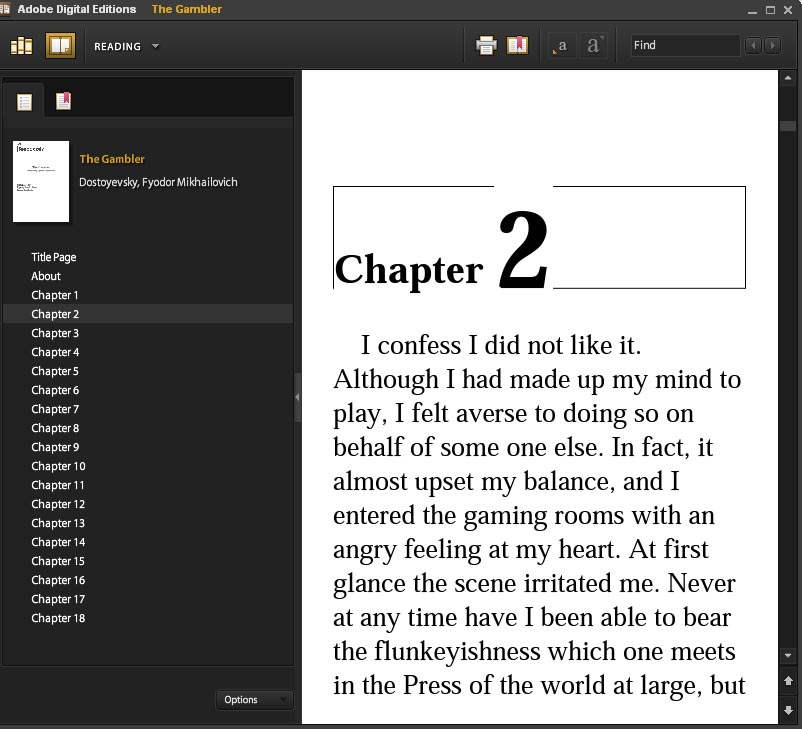Navigate to Chapter 15
802x729 pixels.
click(58, 561)
